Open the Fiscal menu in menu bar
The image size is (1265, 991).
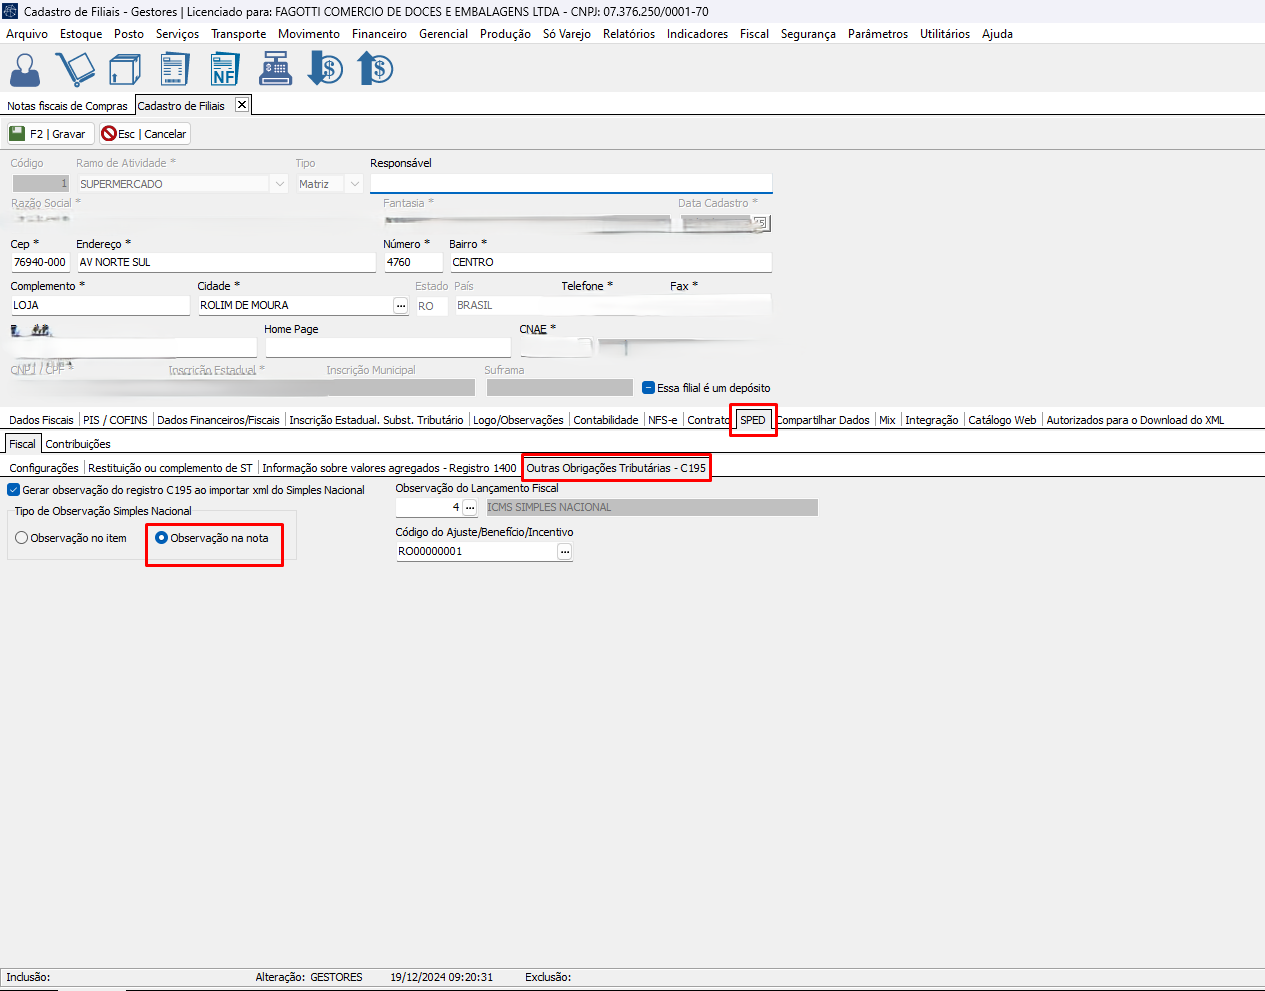pyautogui.click(x=754, y=34)
